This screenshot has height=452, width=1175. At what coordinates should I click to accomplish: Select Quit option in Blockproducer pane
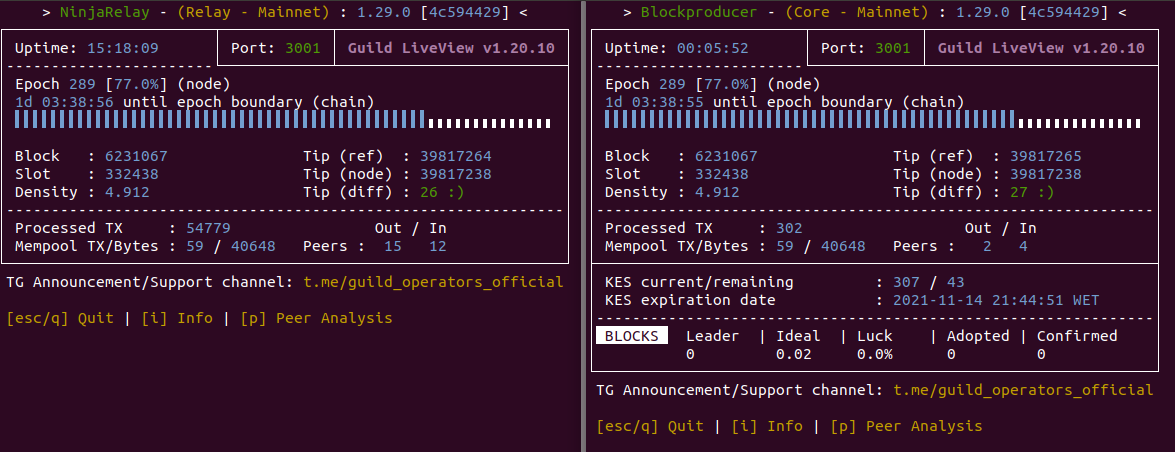[x=650, y=426]
